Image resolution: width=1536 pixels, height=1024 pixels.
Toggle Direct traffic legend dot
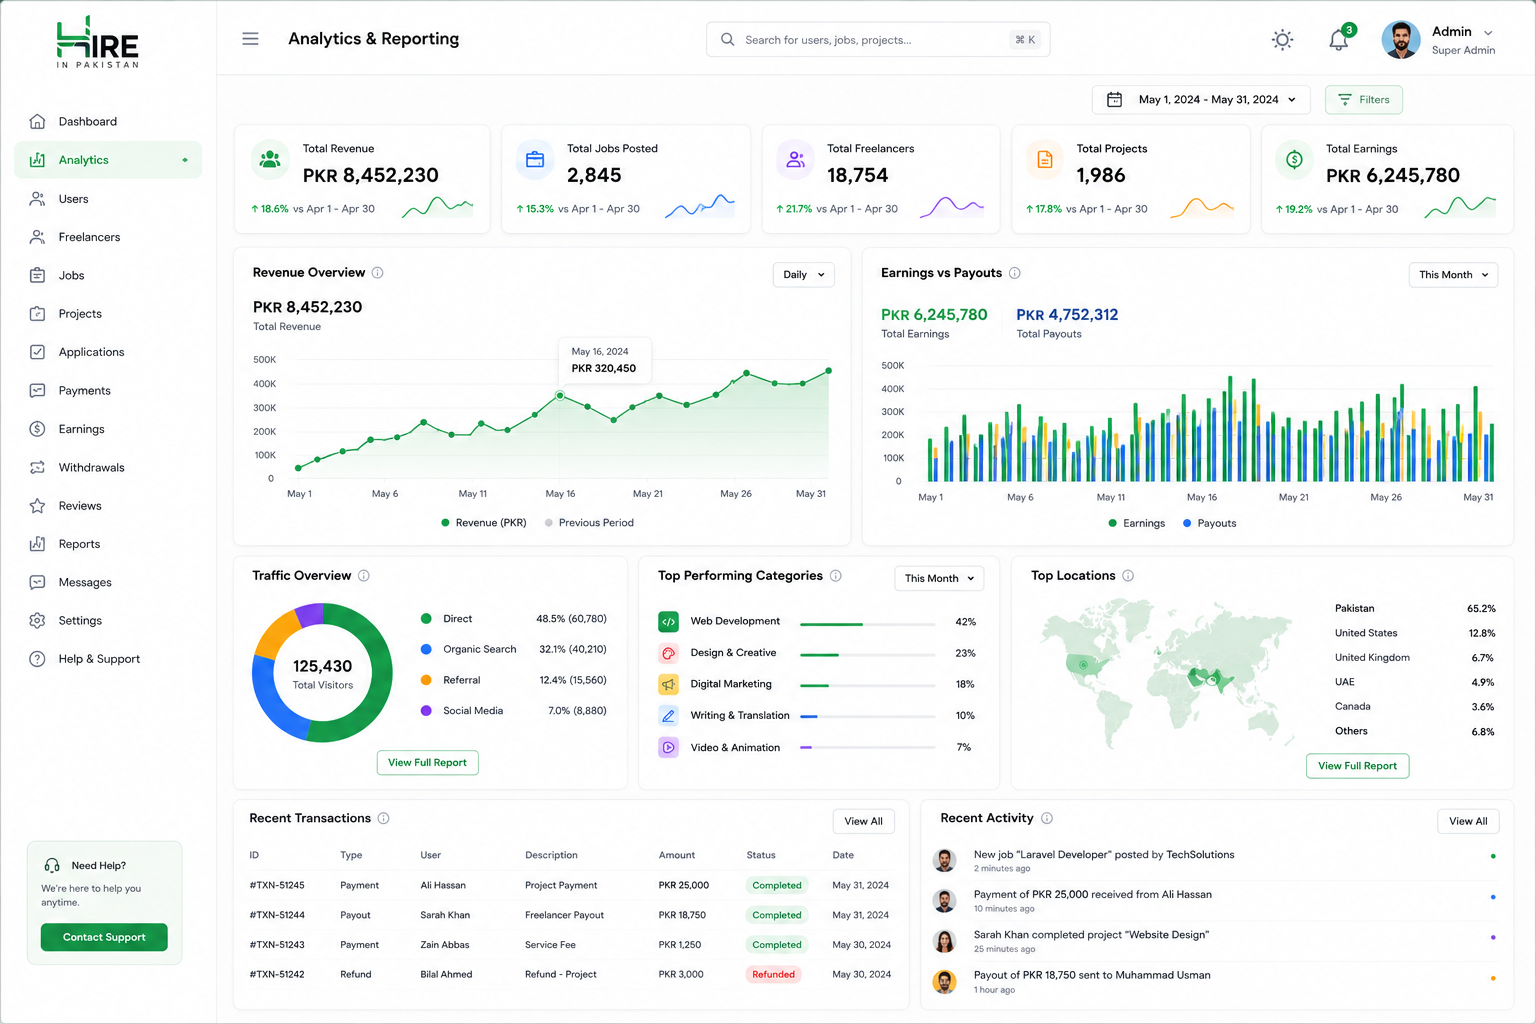coord(426,619)
